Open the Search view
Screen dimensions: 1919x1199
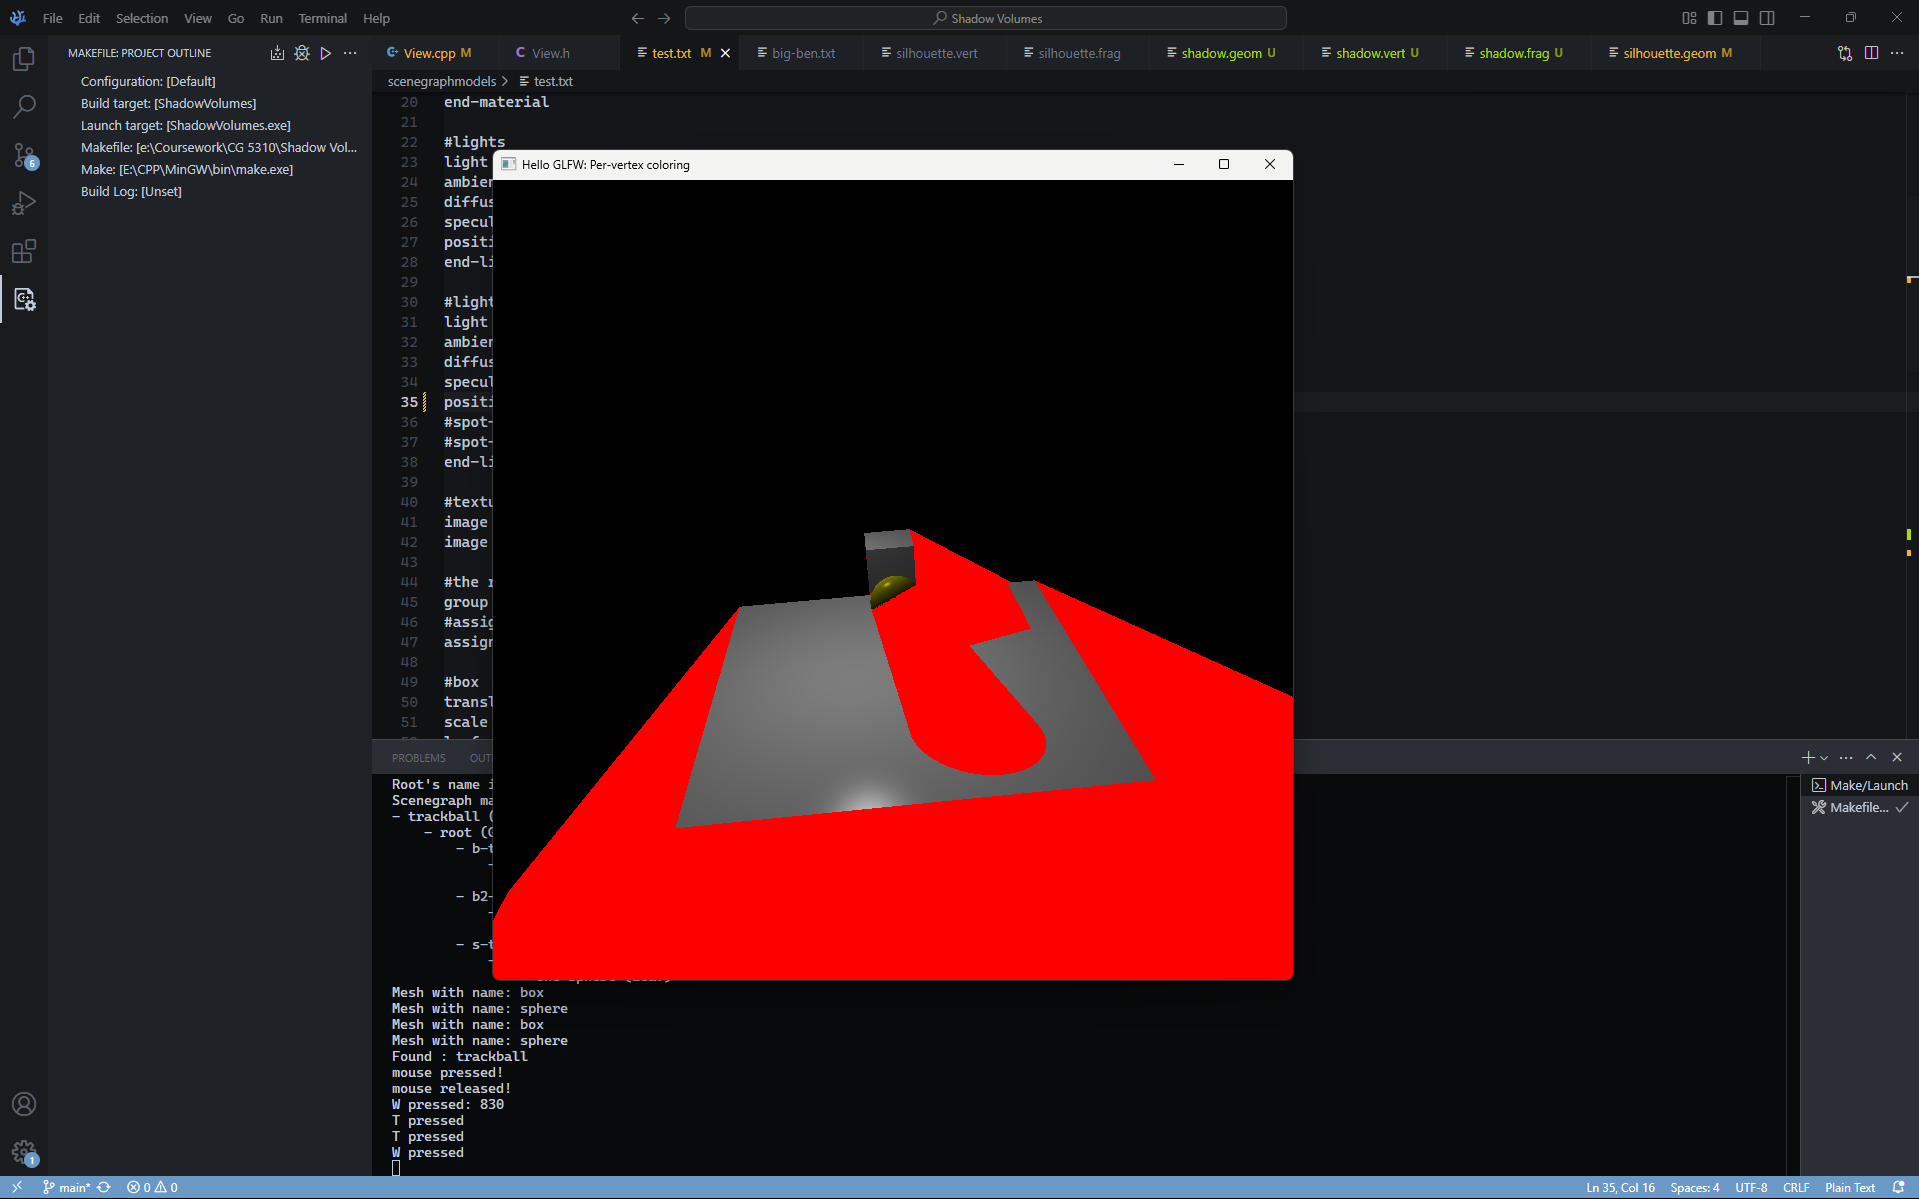click(23, 106)
